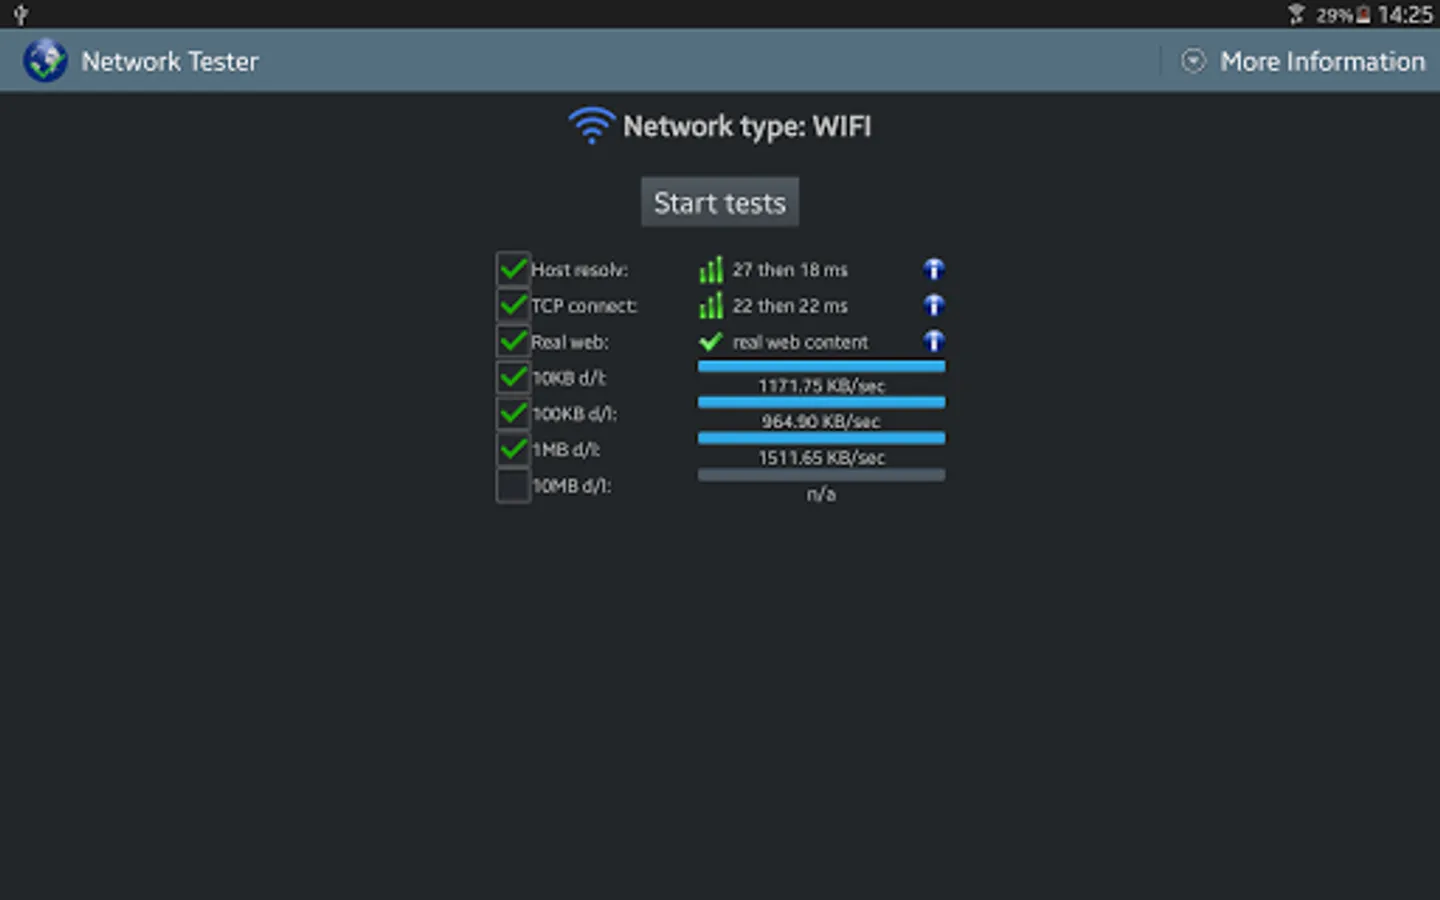Click the blue WiFi network icon

591,126
